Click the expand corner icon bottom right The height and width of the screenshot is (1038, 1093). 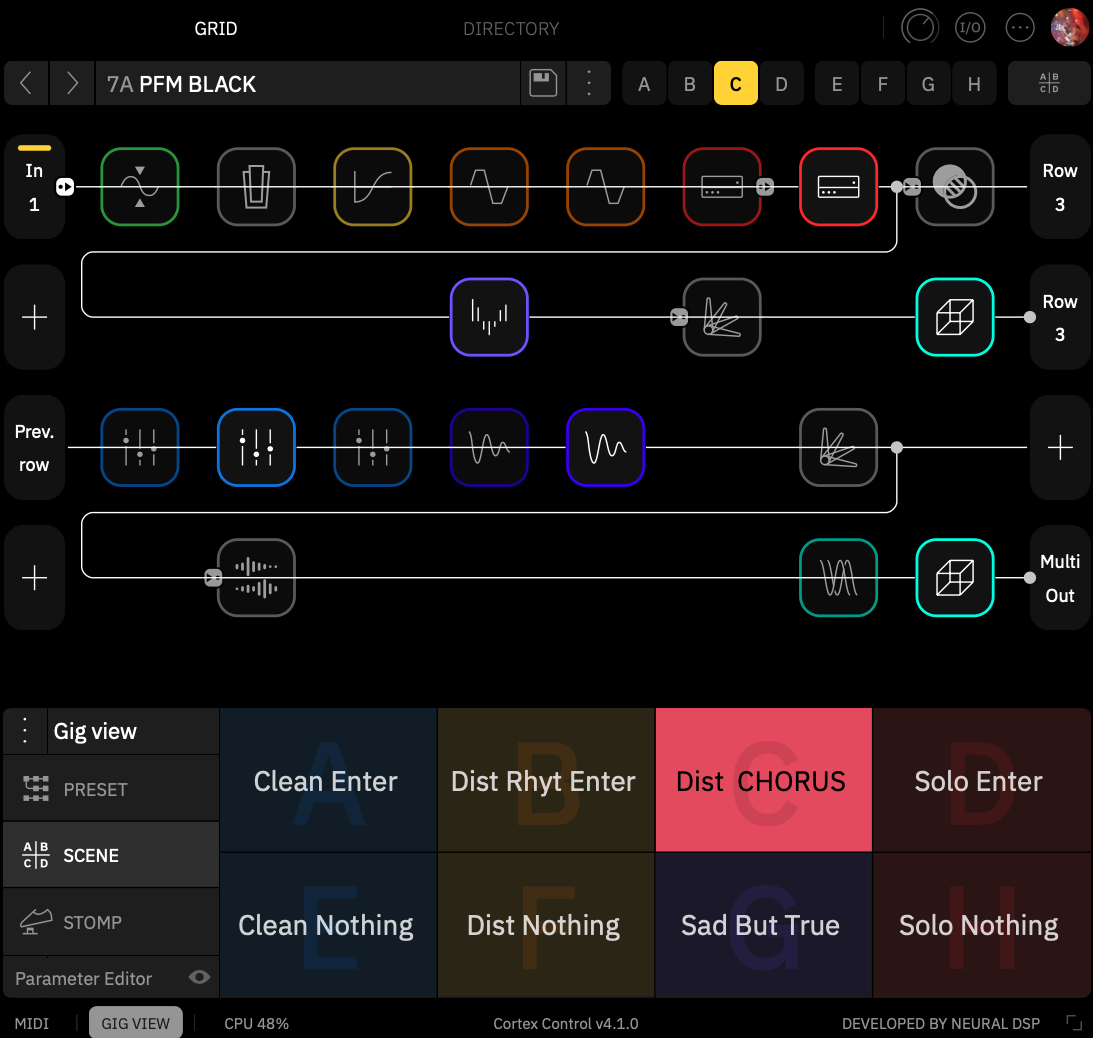click(1074, 1023)
